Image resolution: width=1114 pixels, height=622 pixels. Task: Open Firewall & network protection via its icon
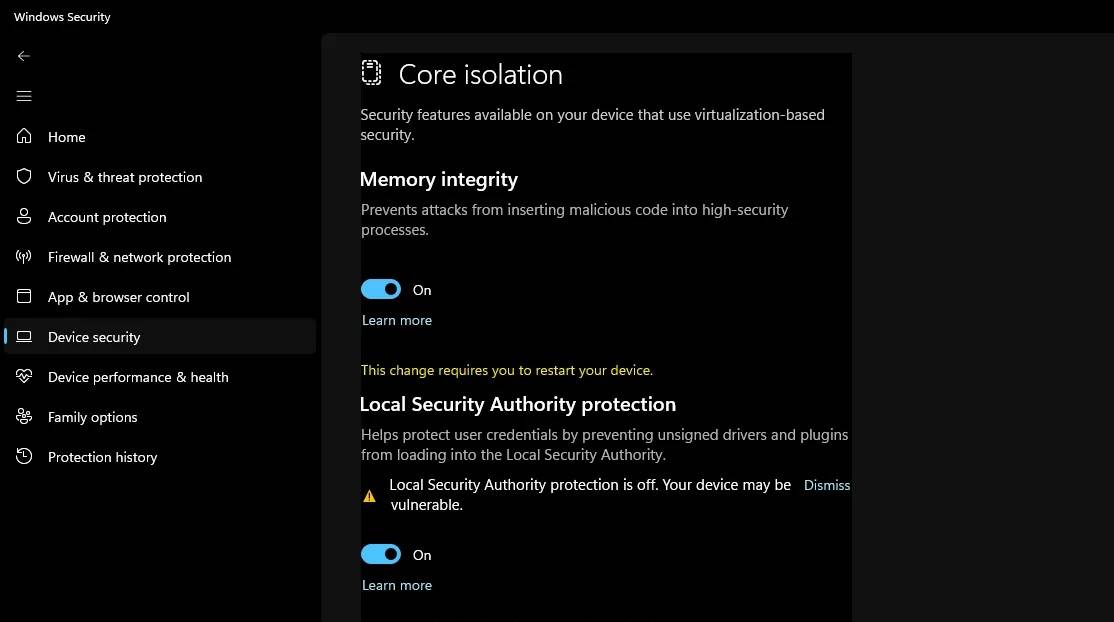pyautogui.click(x=23, y=256)
